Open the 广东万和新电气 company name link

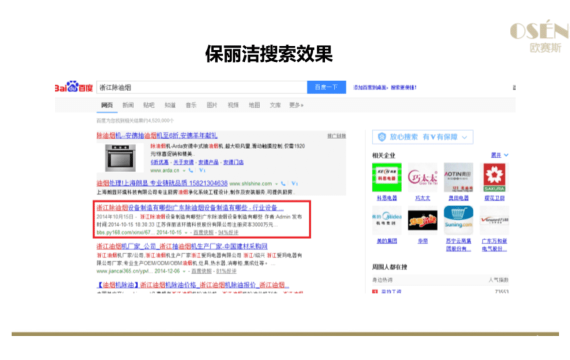tap(494, 245)
